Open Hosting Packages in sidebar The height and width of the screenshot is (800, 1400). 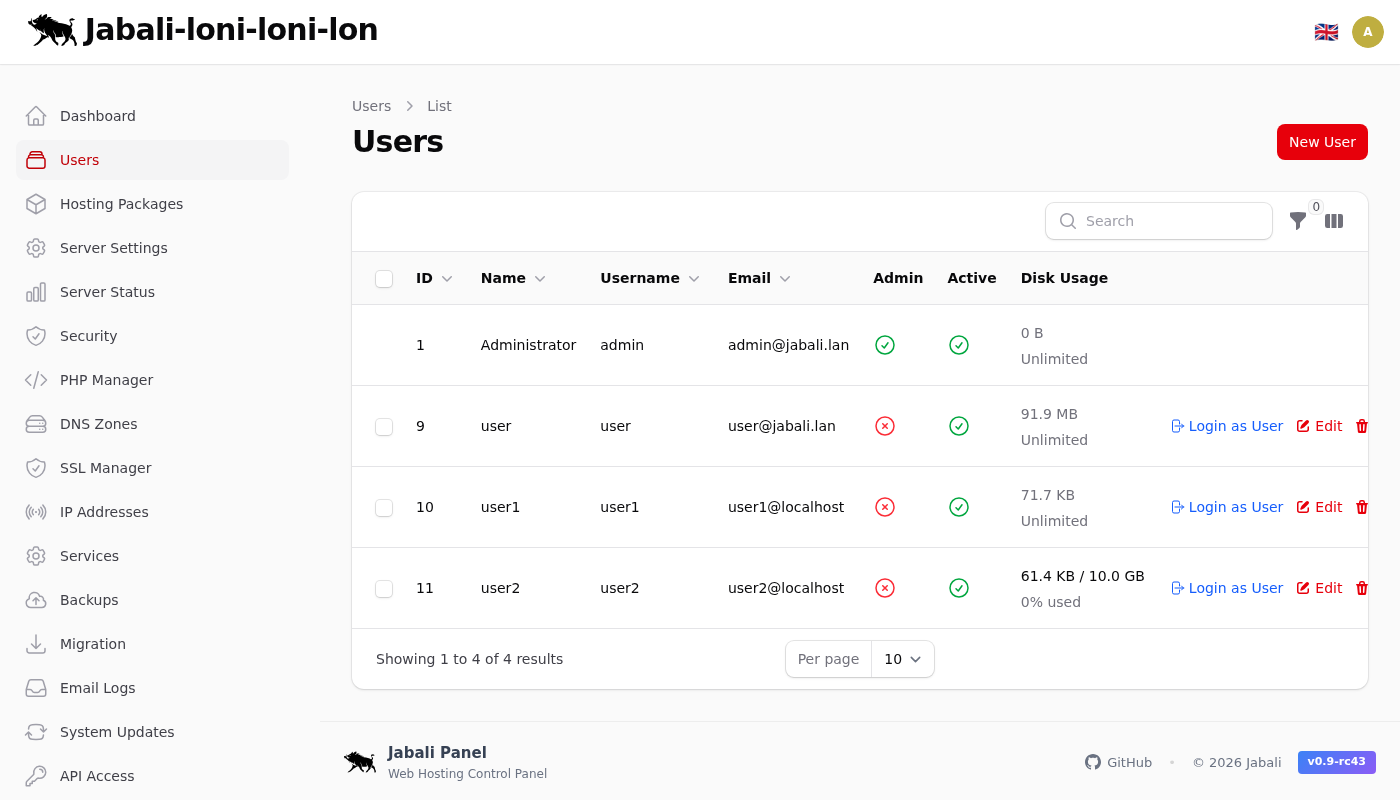coord(121,204)
